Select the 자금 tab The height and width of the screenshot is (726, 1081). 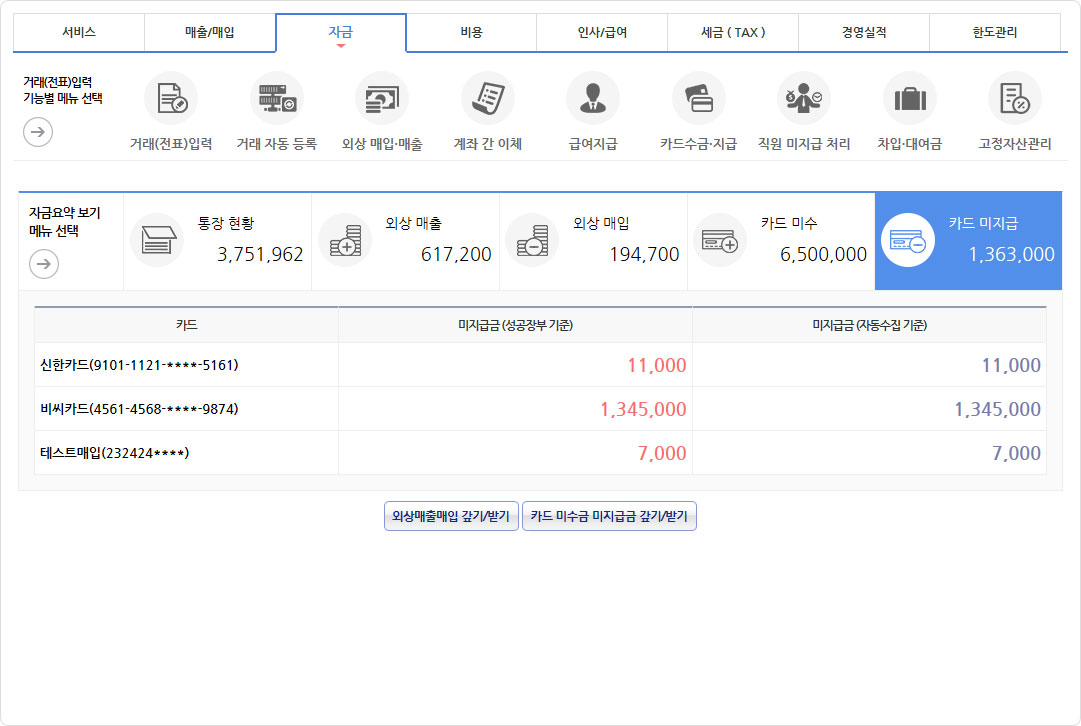coord(341,32)
